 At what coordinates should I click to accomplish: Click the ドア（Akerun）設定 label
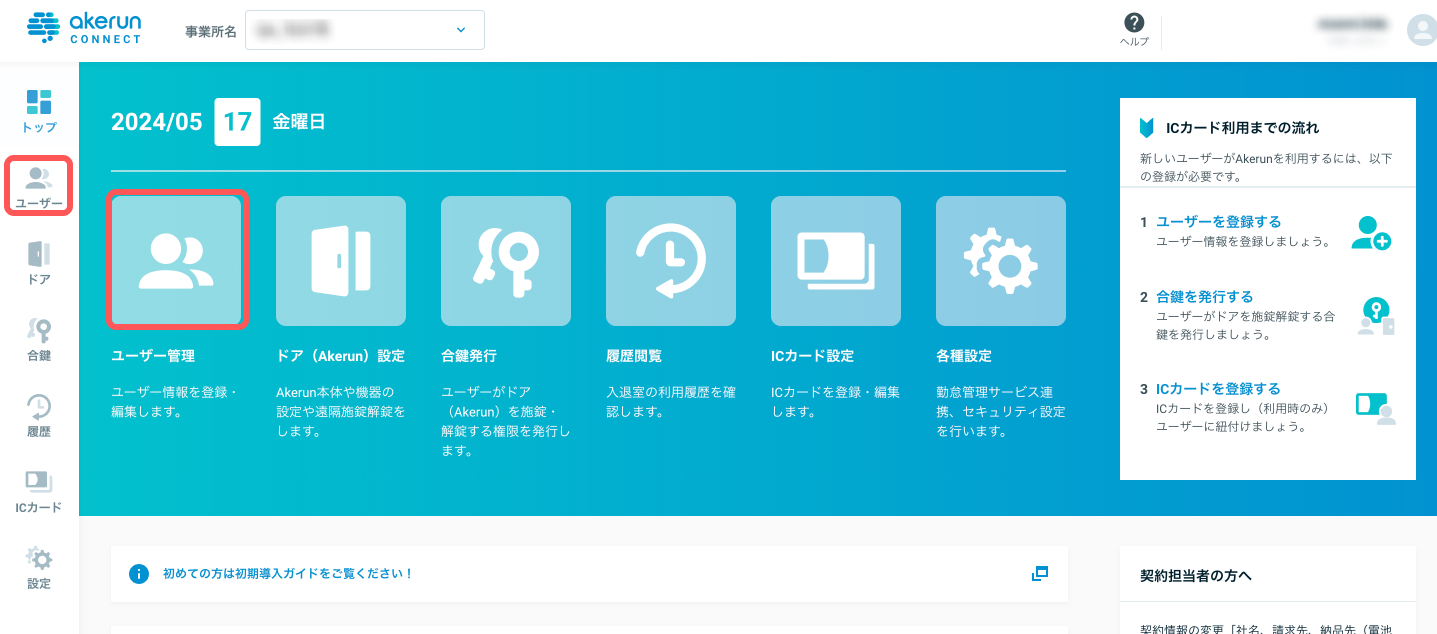[340, 356]
